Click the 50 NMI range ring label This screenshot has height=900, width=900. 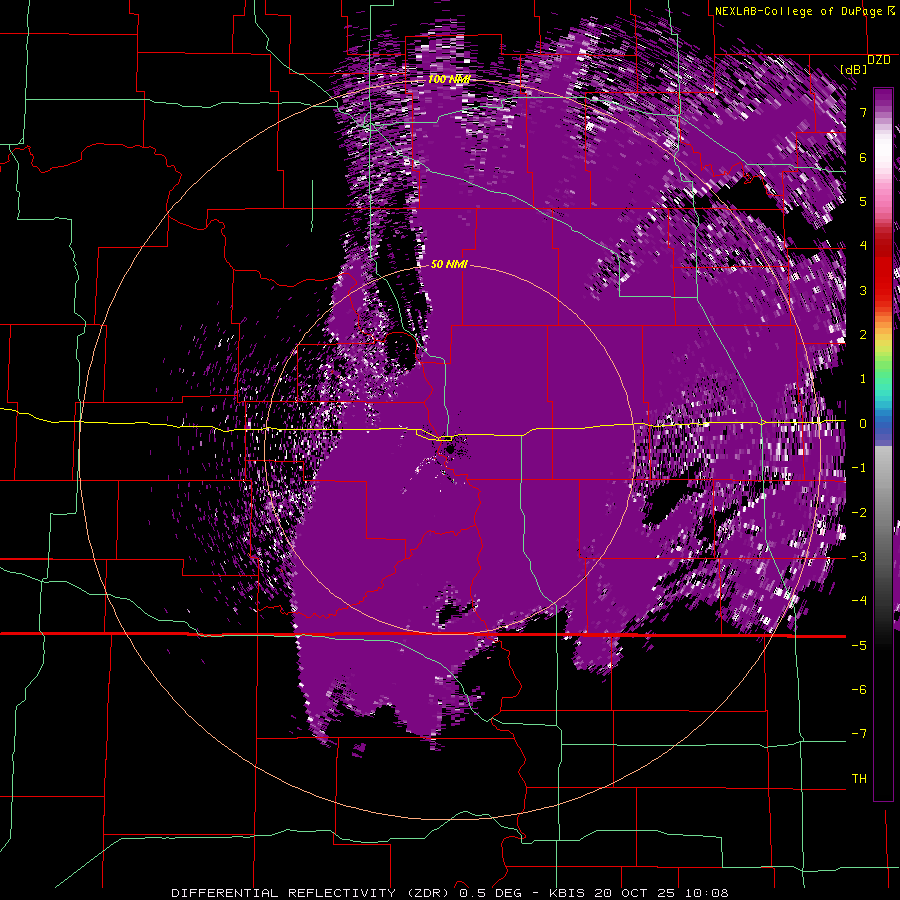pos(449,264)
